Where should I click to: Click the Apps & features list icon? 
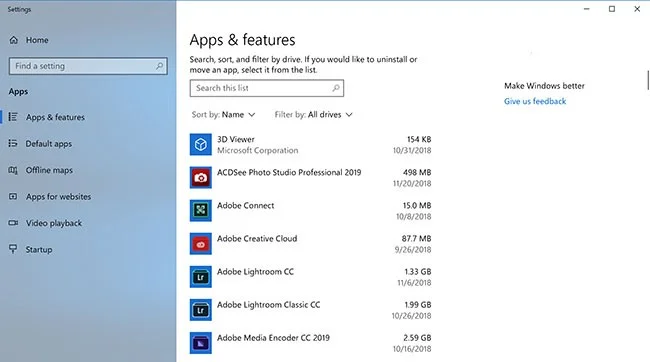13,117
